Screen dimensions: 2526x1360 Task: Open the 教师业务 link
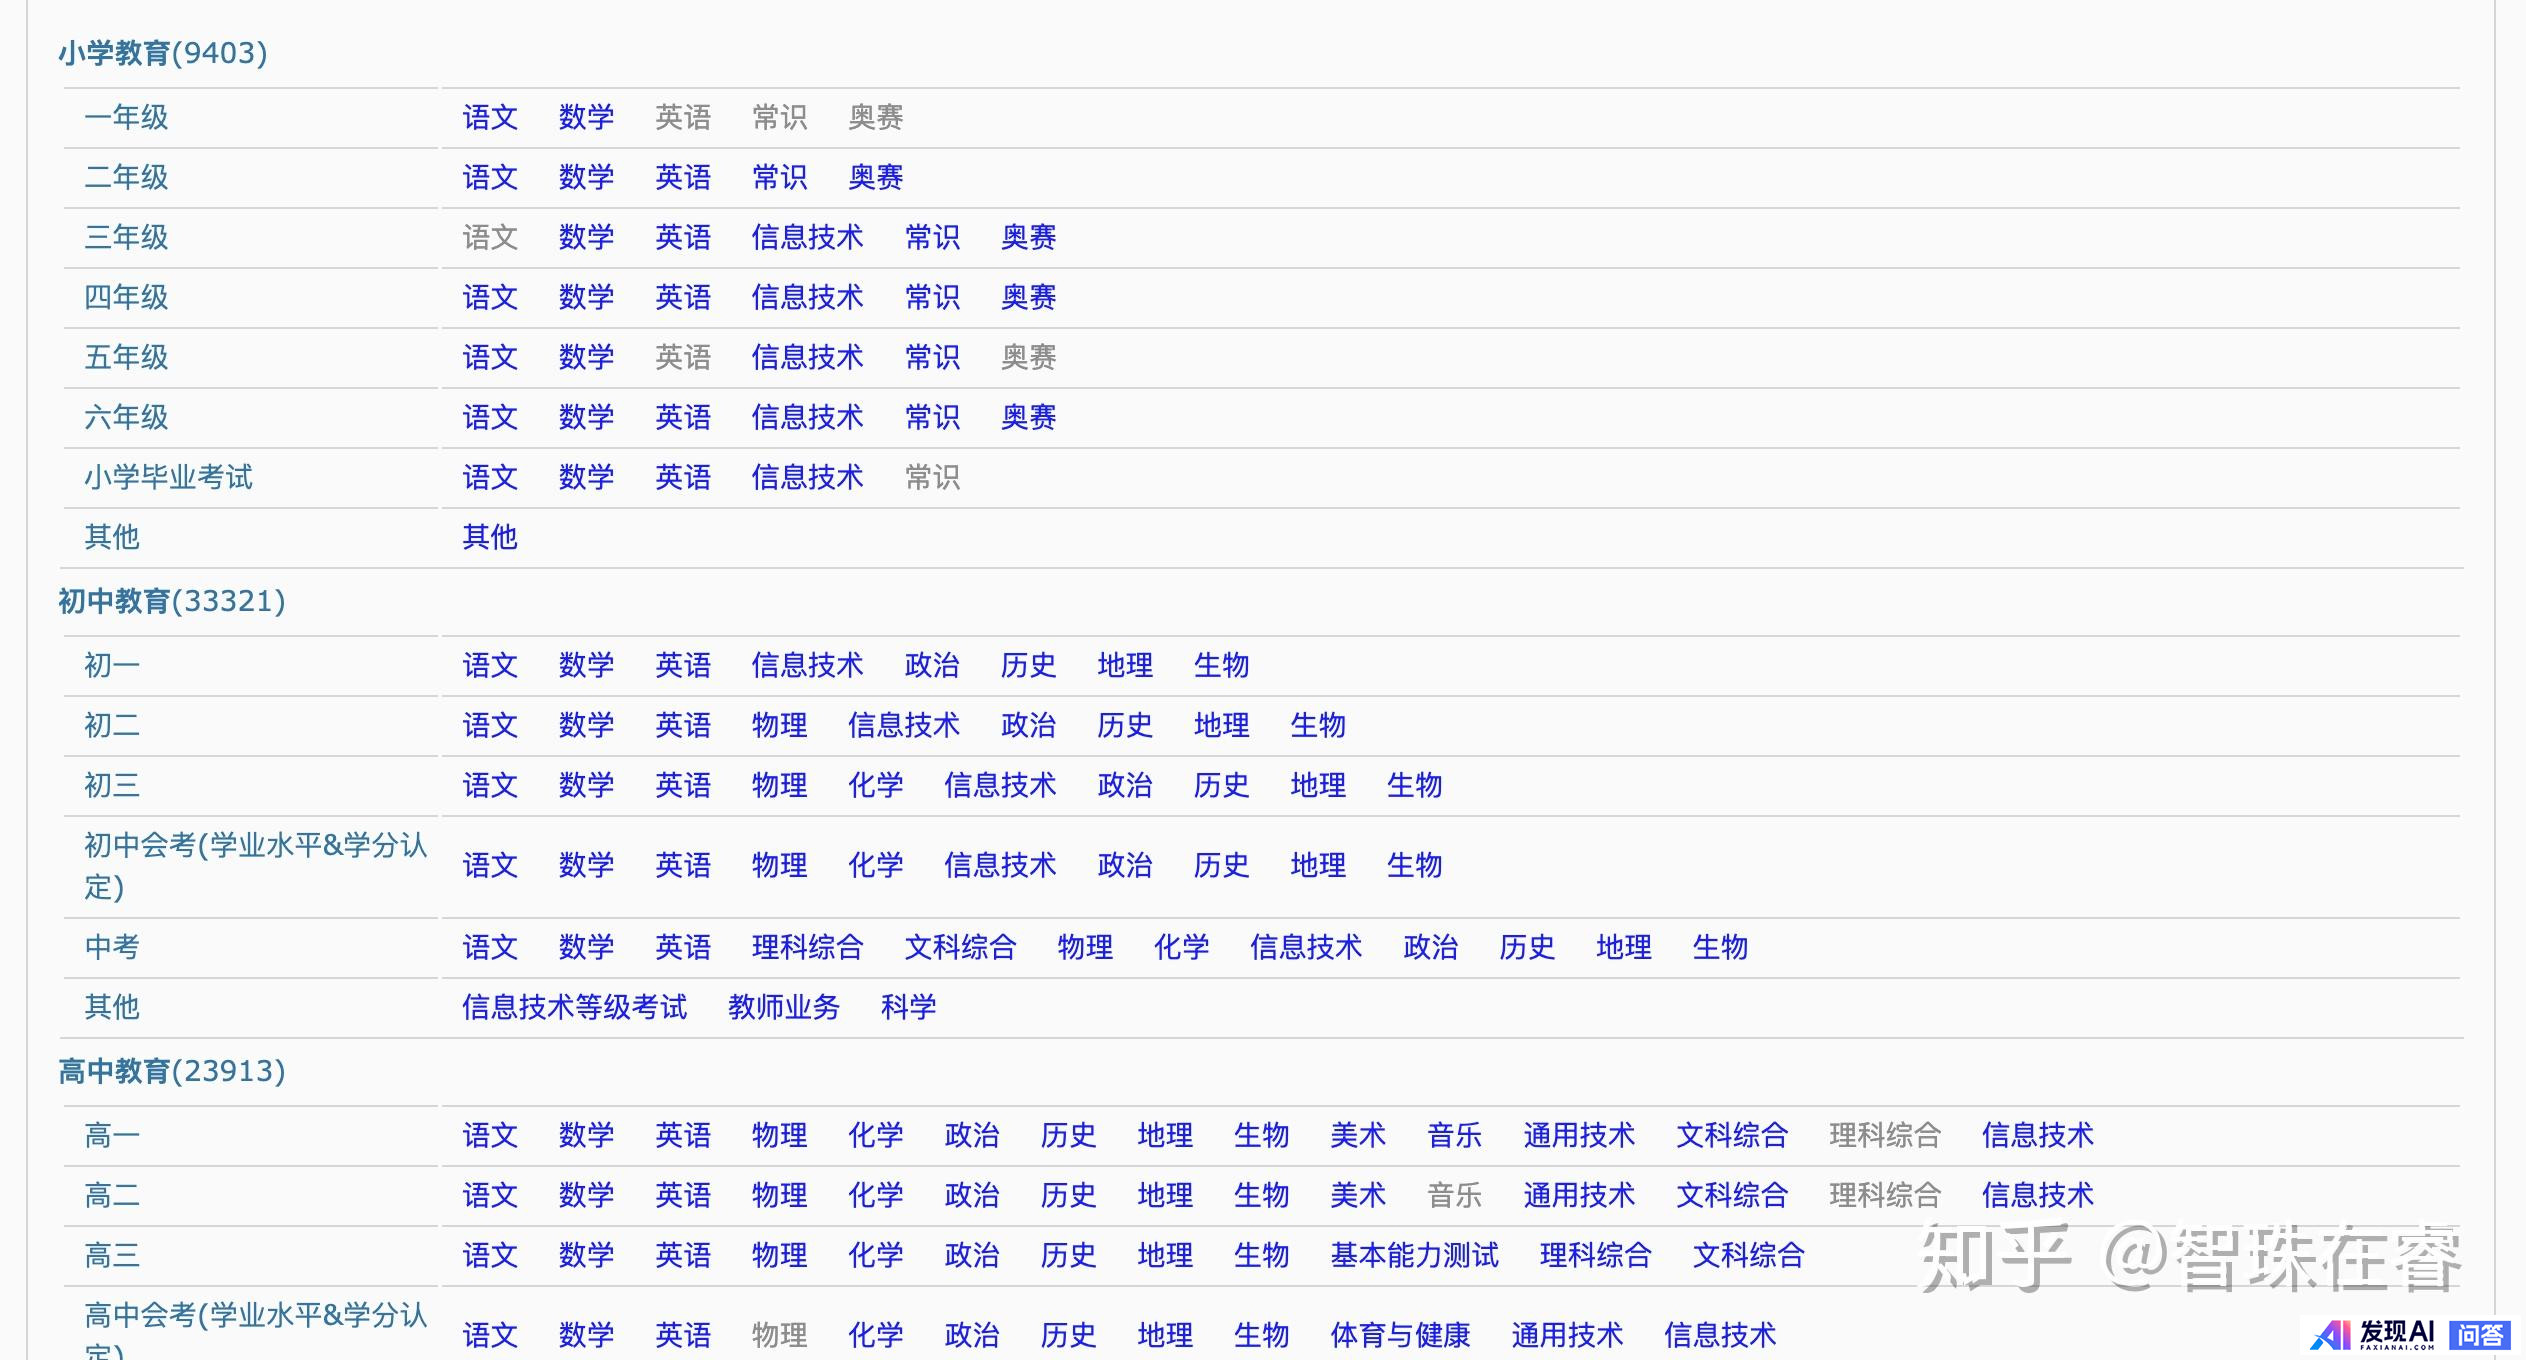[784, 1008]
